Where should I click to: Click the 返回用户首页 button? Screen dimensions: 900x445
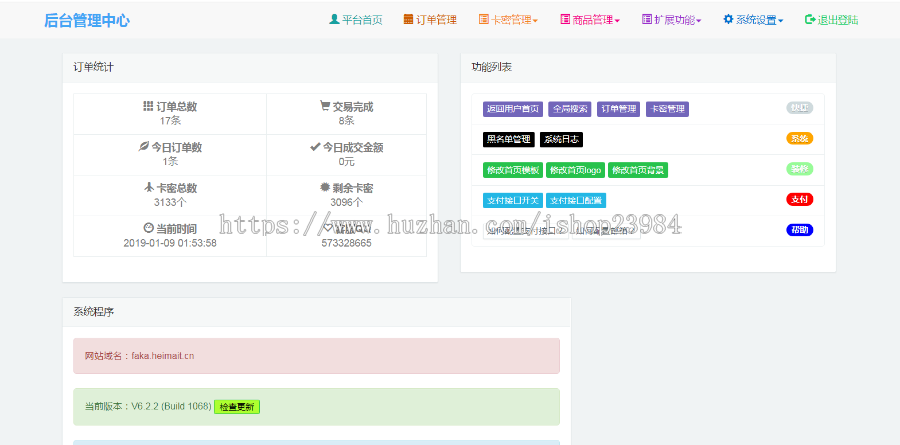[513, 109]
